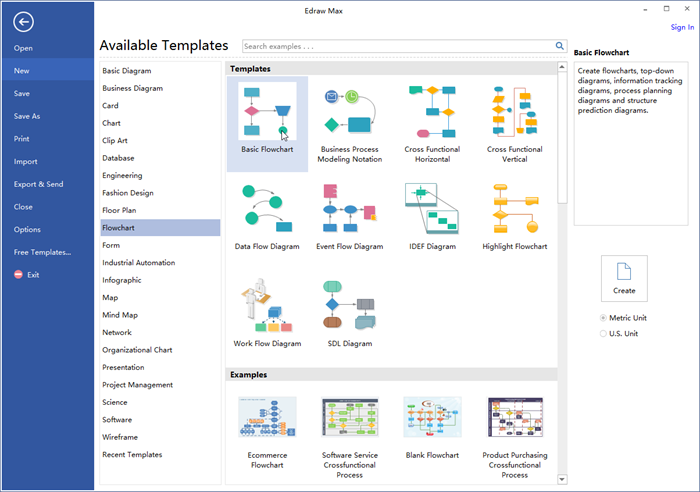Select the IDEF Diagram template icon

pos(432,208)
